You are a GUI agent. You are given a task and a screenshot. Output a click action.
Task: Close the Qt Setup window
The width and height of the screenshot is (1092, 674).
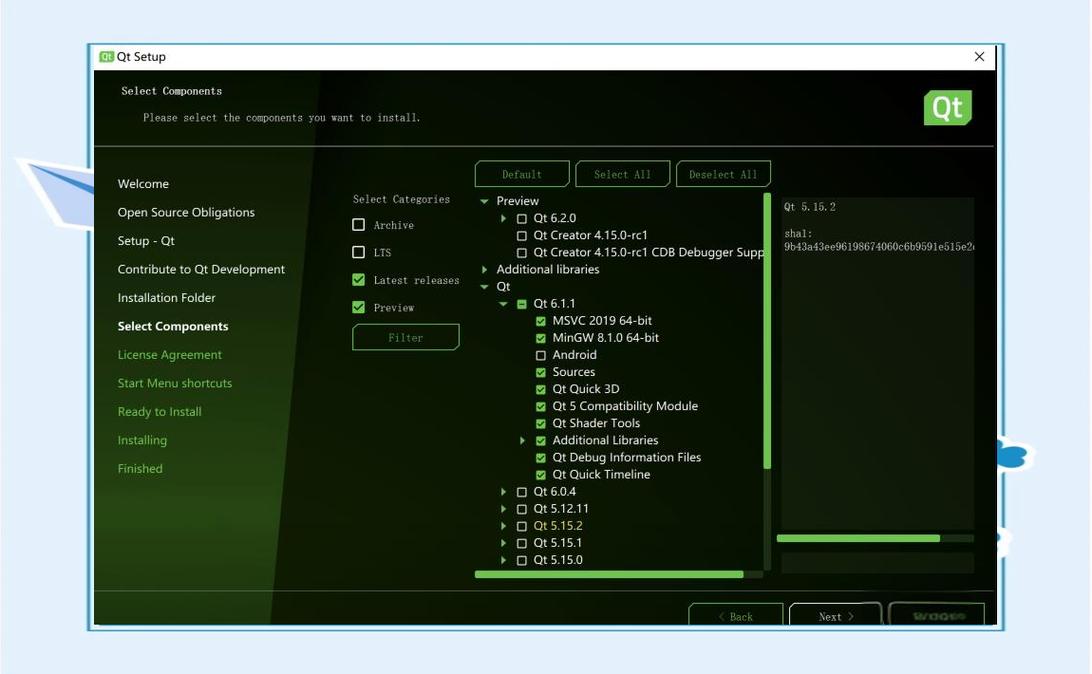pos(979,56)
